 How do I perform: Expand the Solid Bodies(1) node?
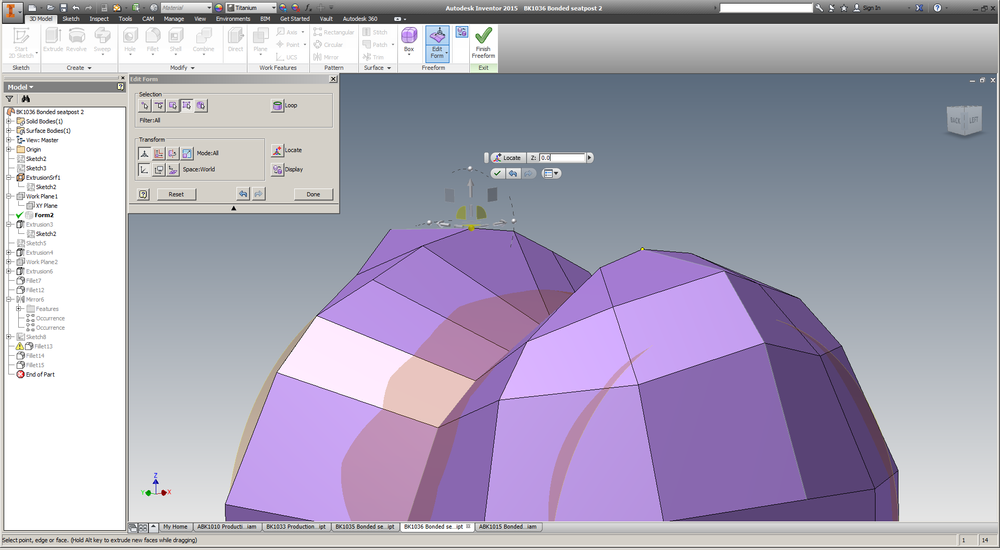tap(9, 121)
